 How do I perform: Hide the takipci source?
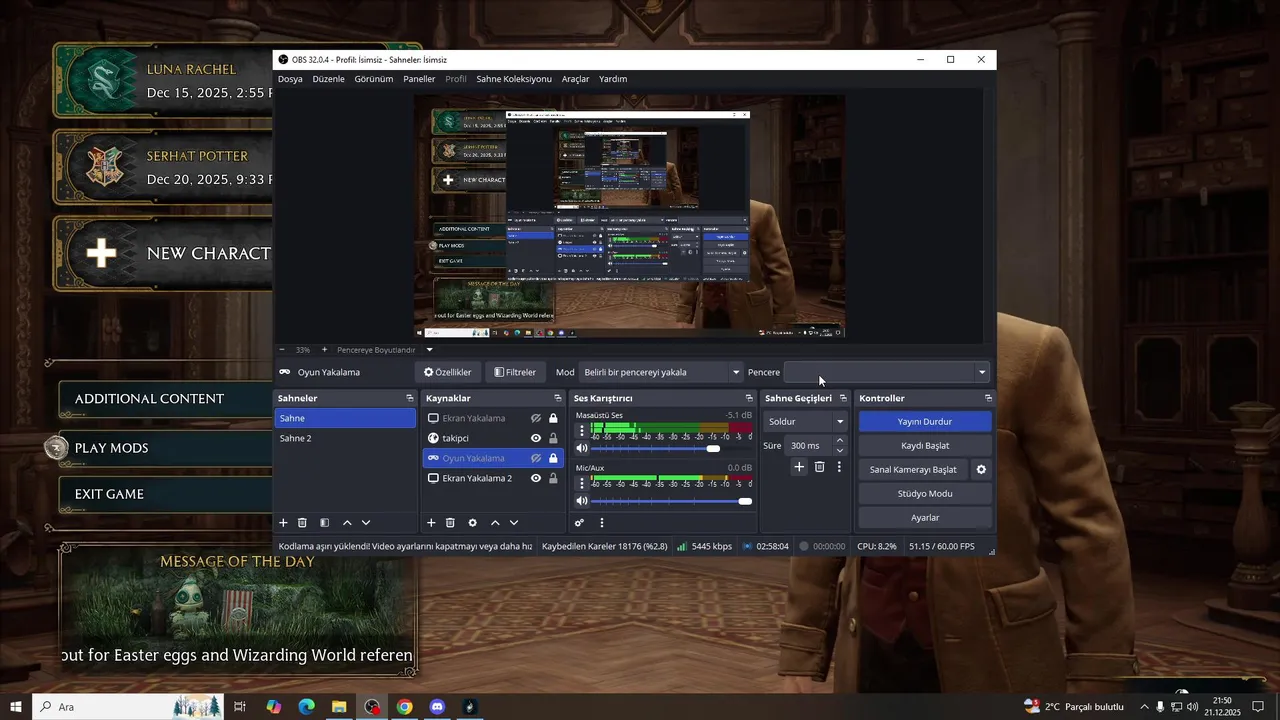[x=536, y=438]
